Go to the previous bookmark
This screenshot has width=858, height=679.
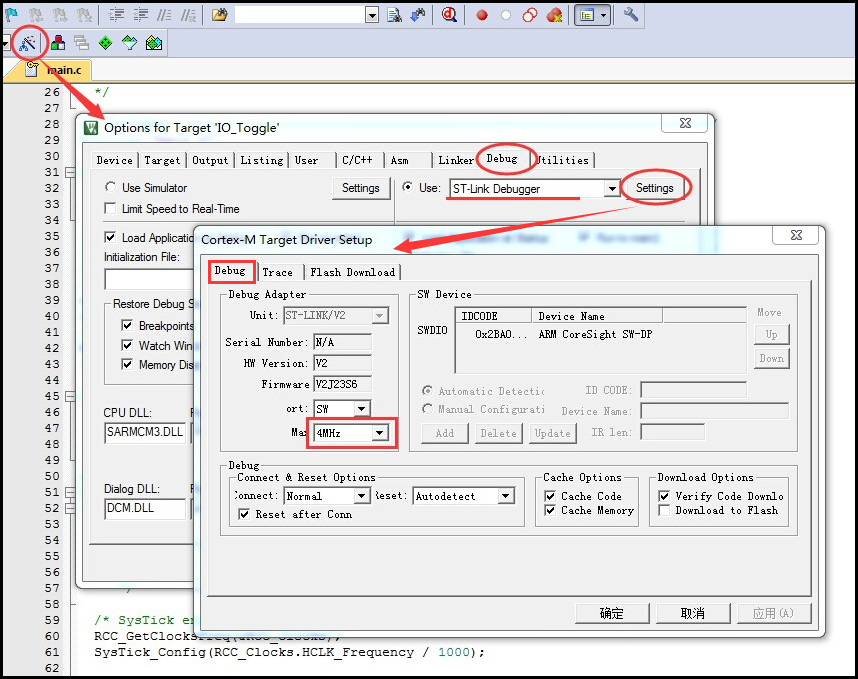pos(36,15)
